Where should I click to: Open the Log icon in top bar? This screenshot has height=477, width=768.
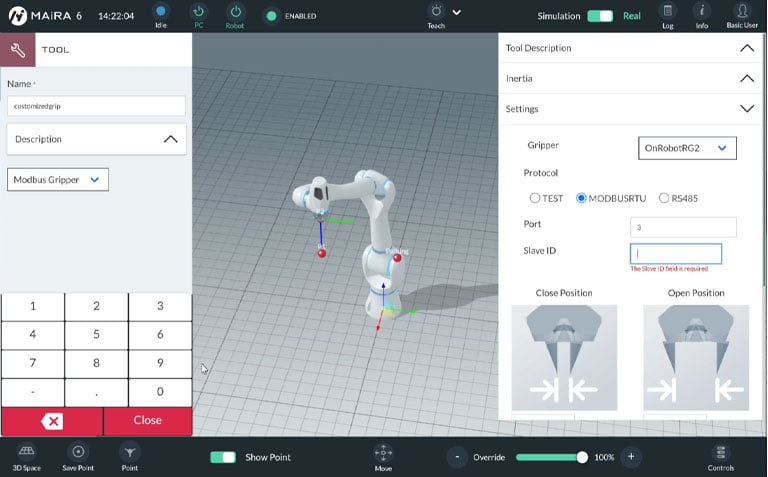click(668, 12)
